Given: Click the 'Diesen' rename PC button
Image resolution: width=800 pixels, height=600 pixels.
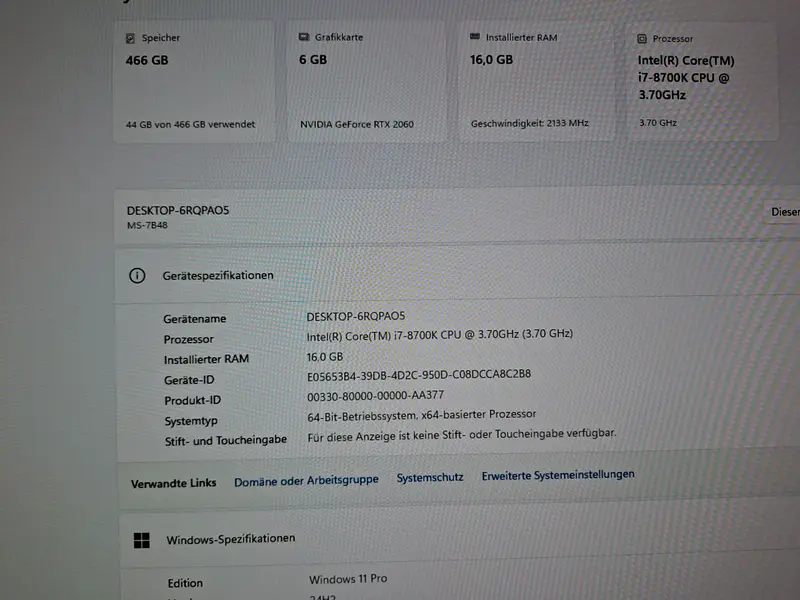Looking at the screenshot, I should (784, 212).
